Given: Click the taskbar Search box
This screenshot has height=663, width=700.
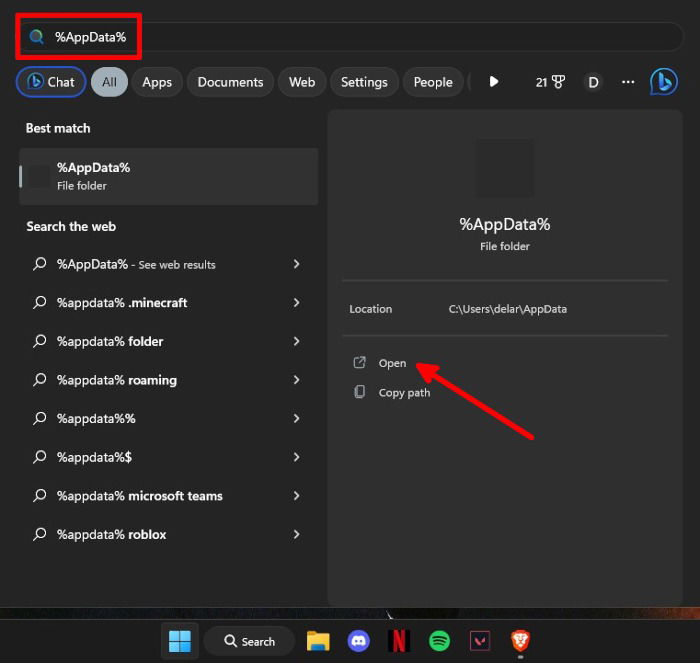Looking at the screenshot, I should pos(249,641).
